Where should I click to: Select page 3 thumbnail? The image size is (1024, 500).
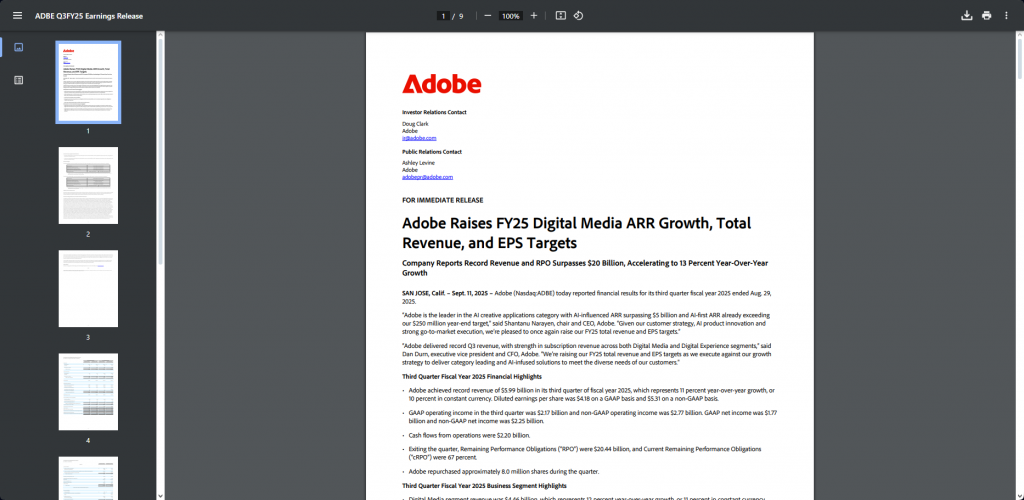pyautogui.click(x=88, y=289)
